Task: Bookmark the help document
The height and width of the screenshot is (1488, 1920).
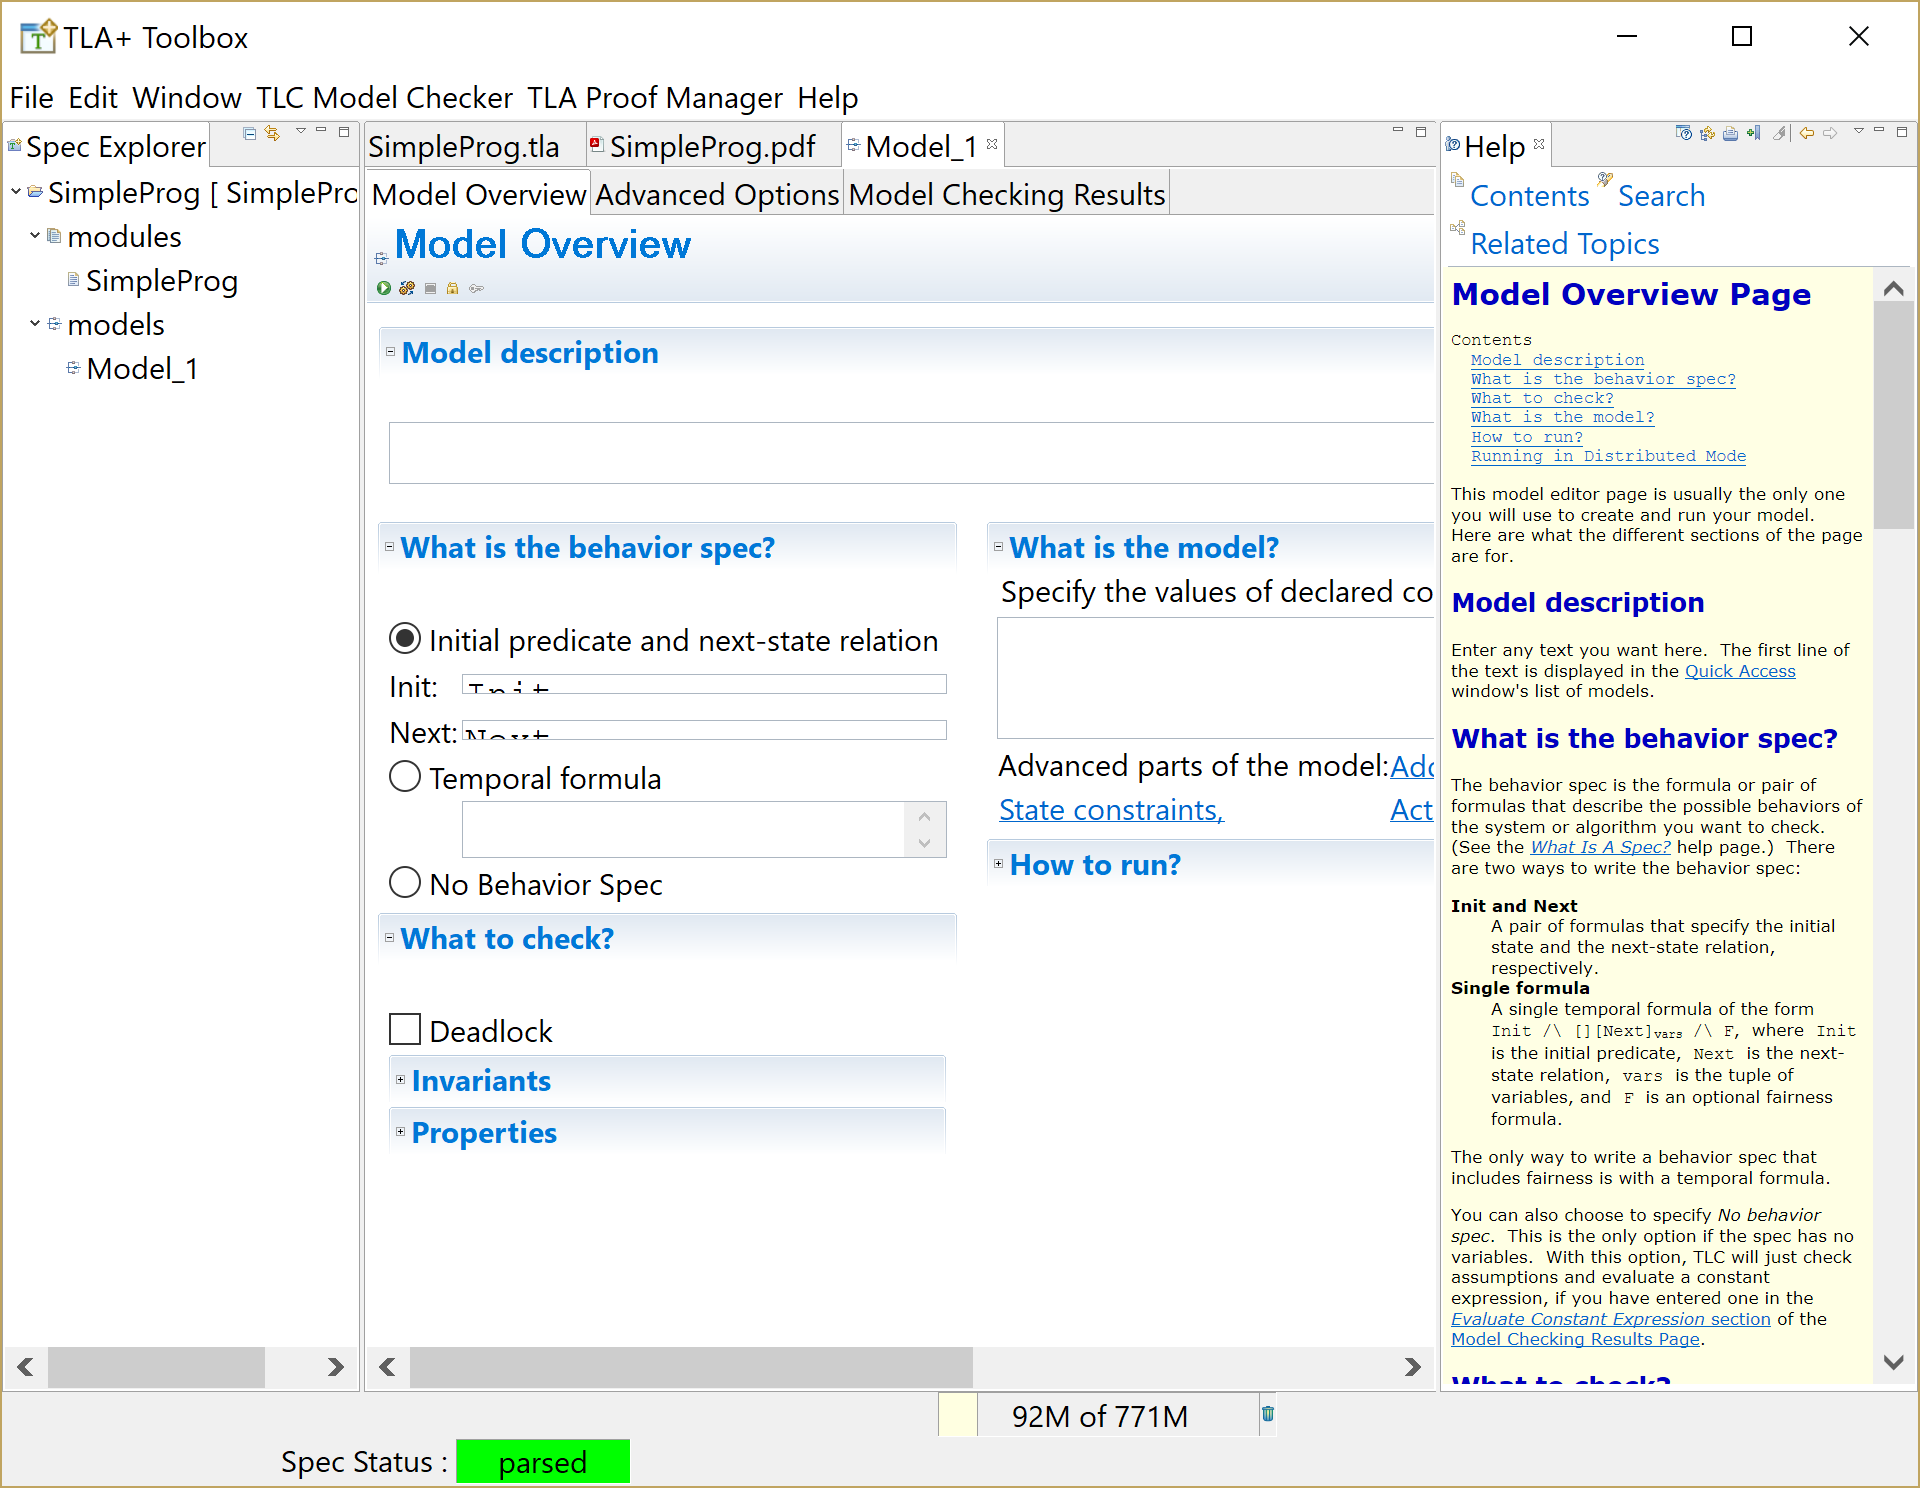Action: [1753, 132]
